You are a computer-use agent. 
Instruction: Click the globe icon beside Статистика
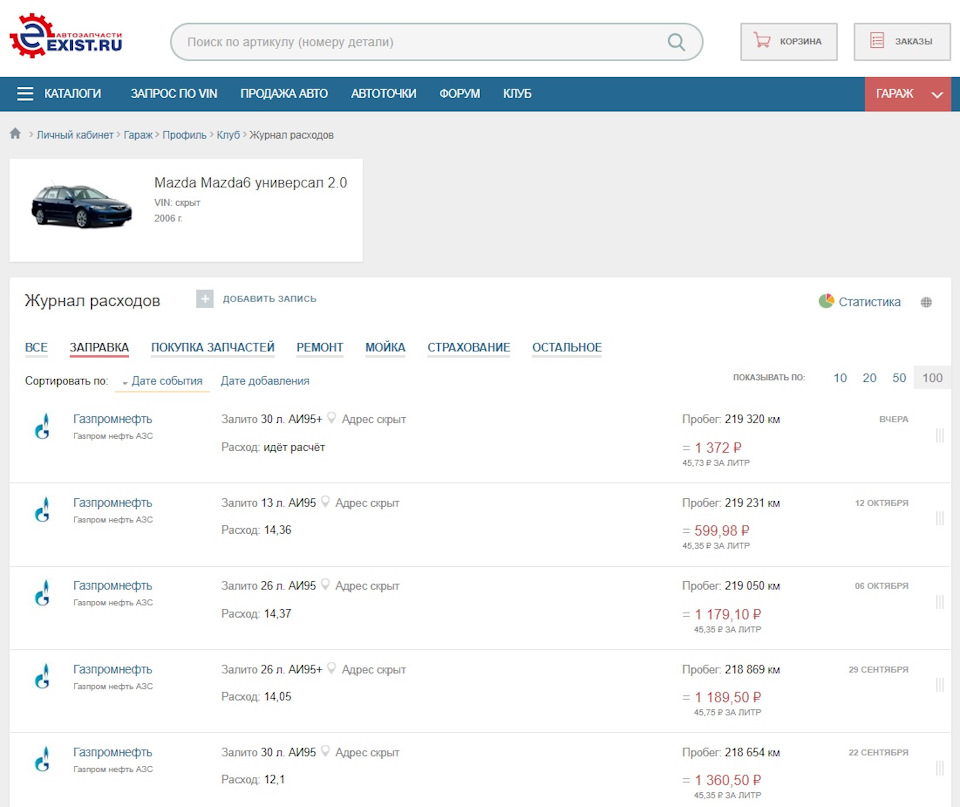point(926,302)
